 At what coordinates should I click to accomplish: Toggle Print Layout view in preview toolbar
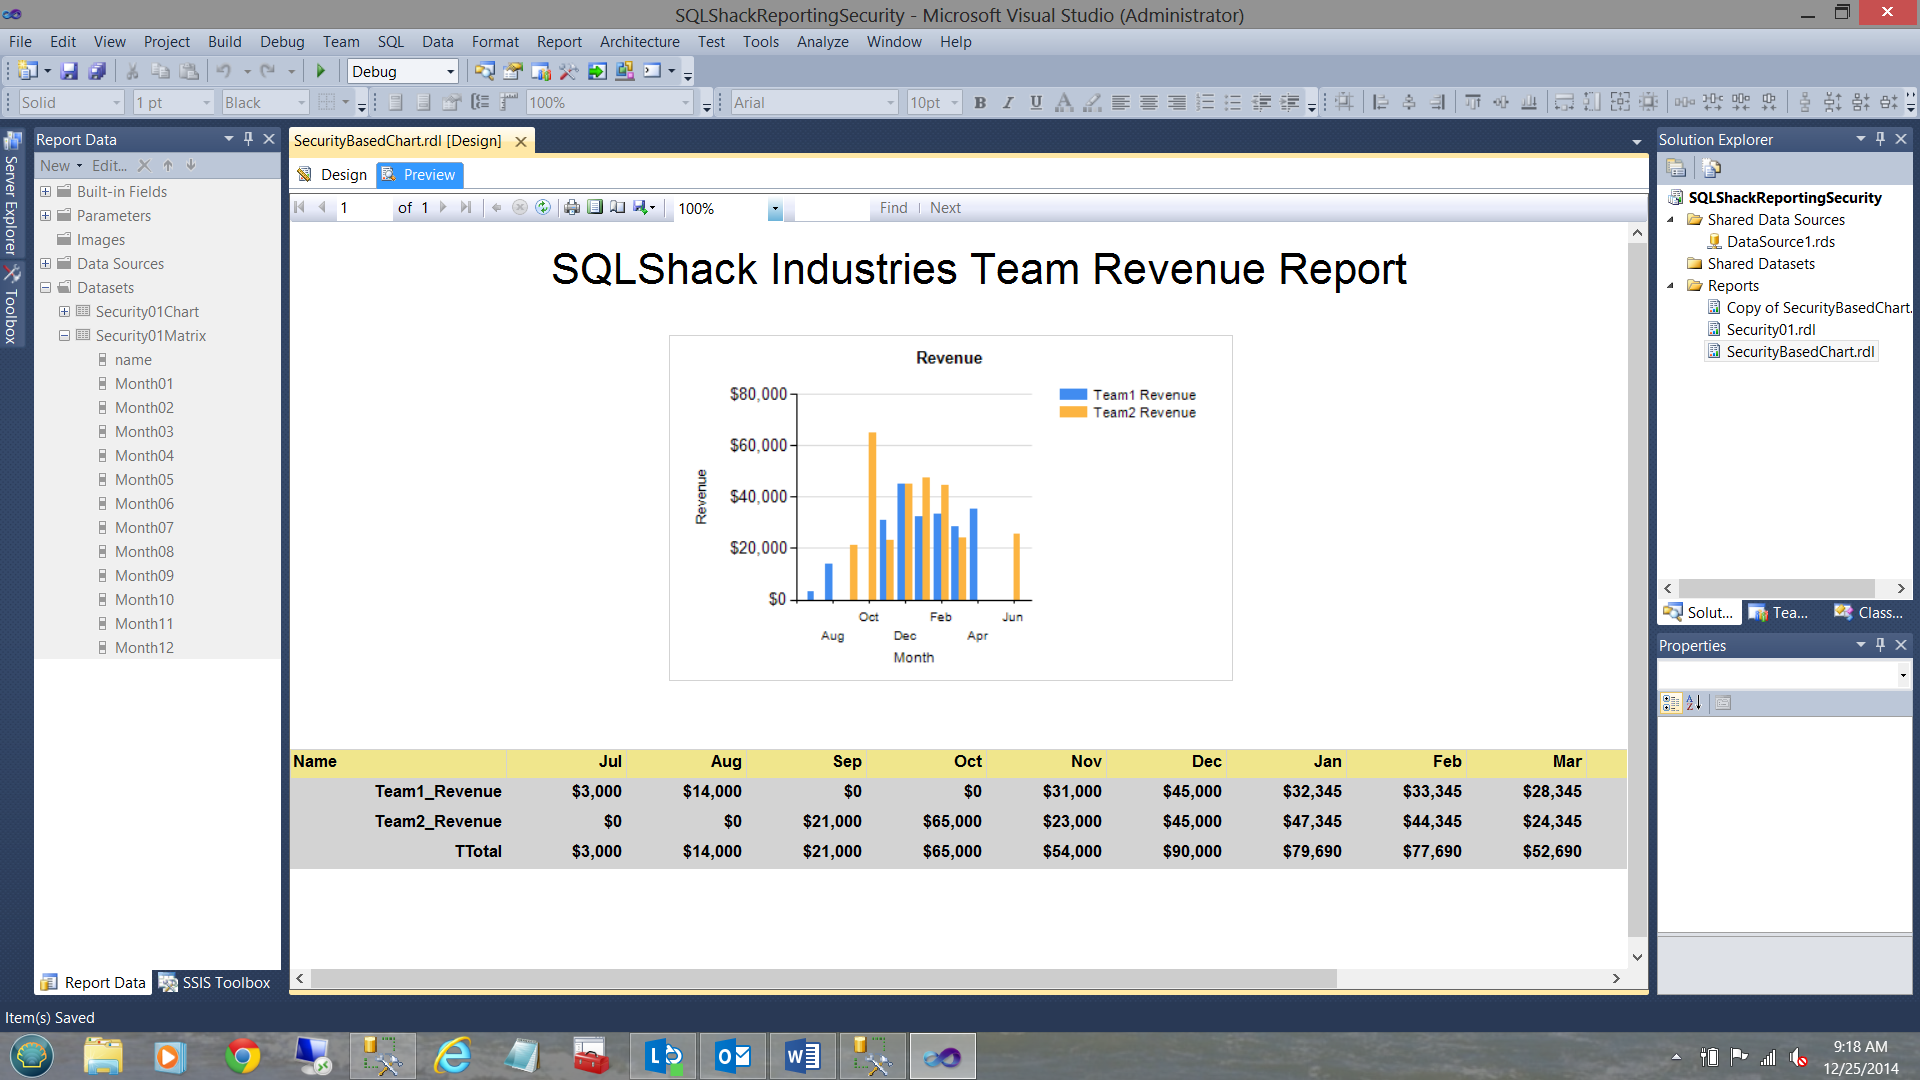click(595, 208)
